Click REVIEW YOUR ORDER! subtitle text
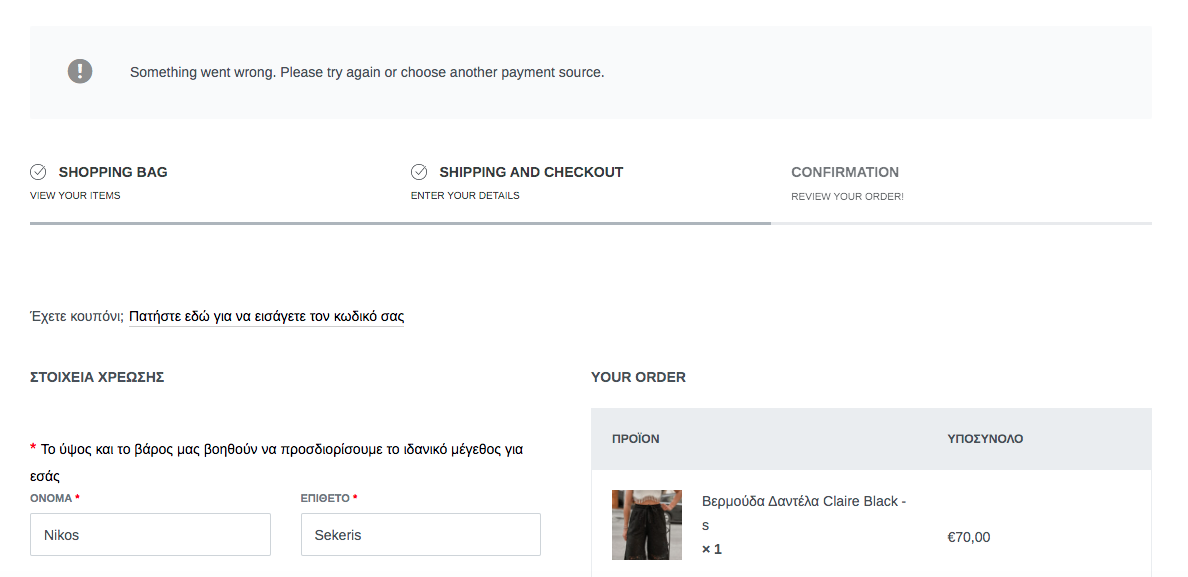1188x577 pixels. (x=847, y=196)
